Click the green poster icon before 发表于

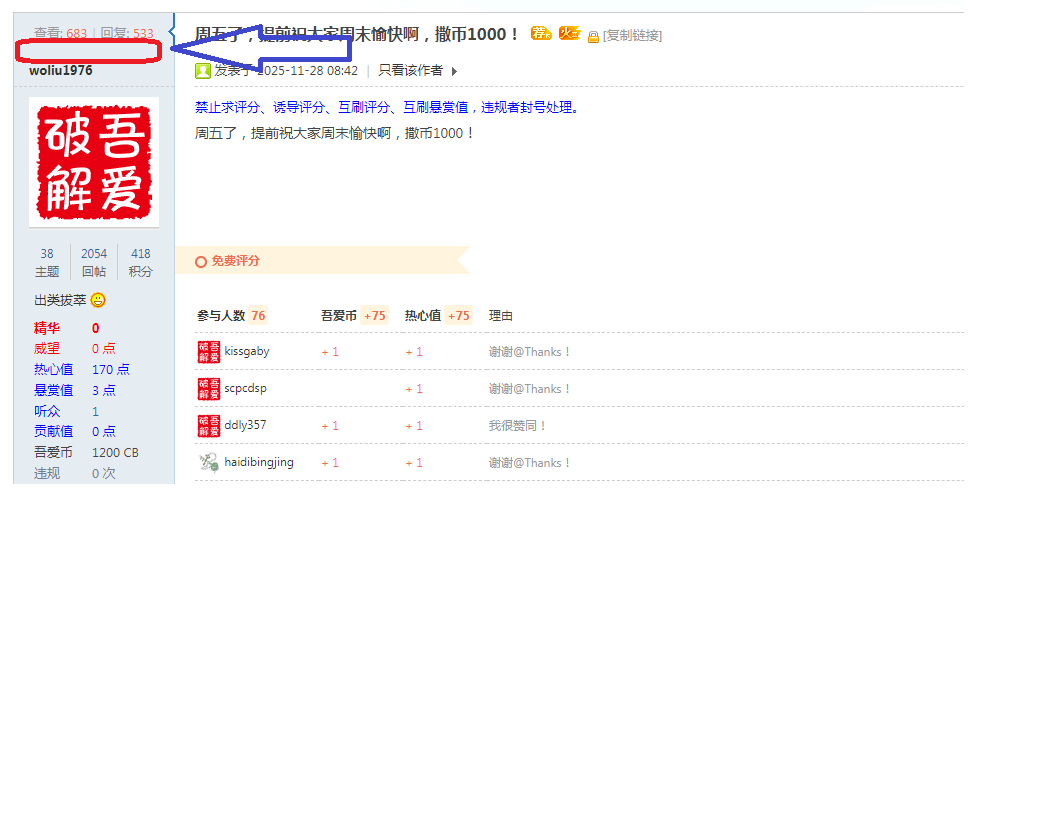[203, 71]
